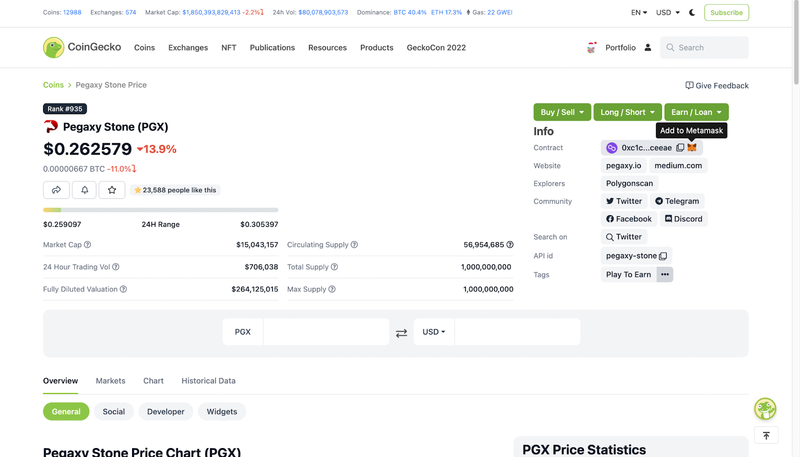
Task: Open the Facebook community link
Action: point(629,219)
